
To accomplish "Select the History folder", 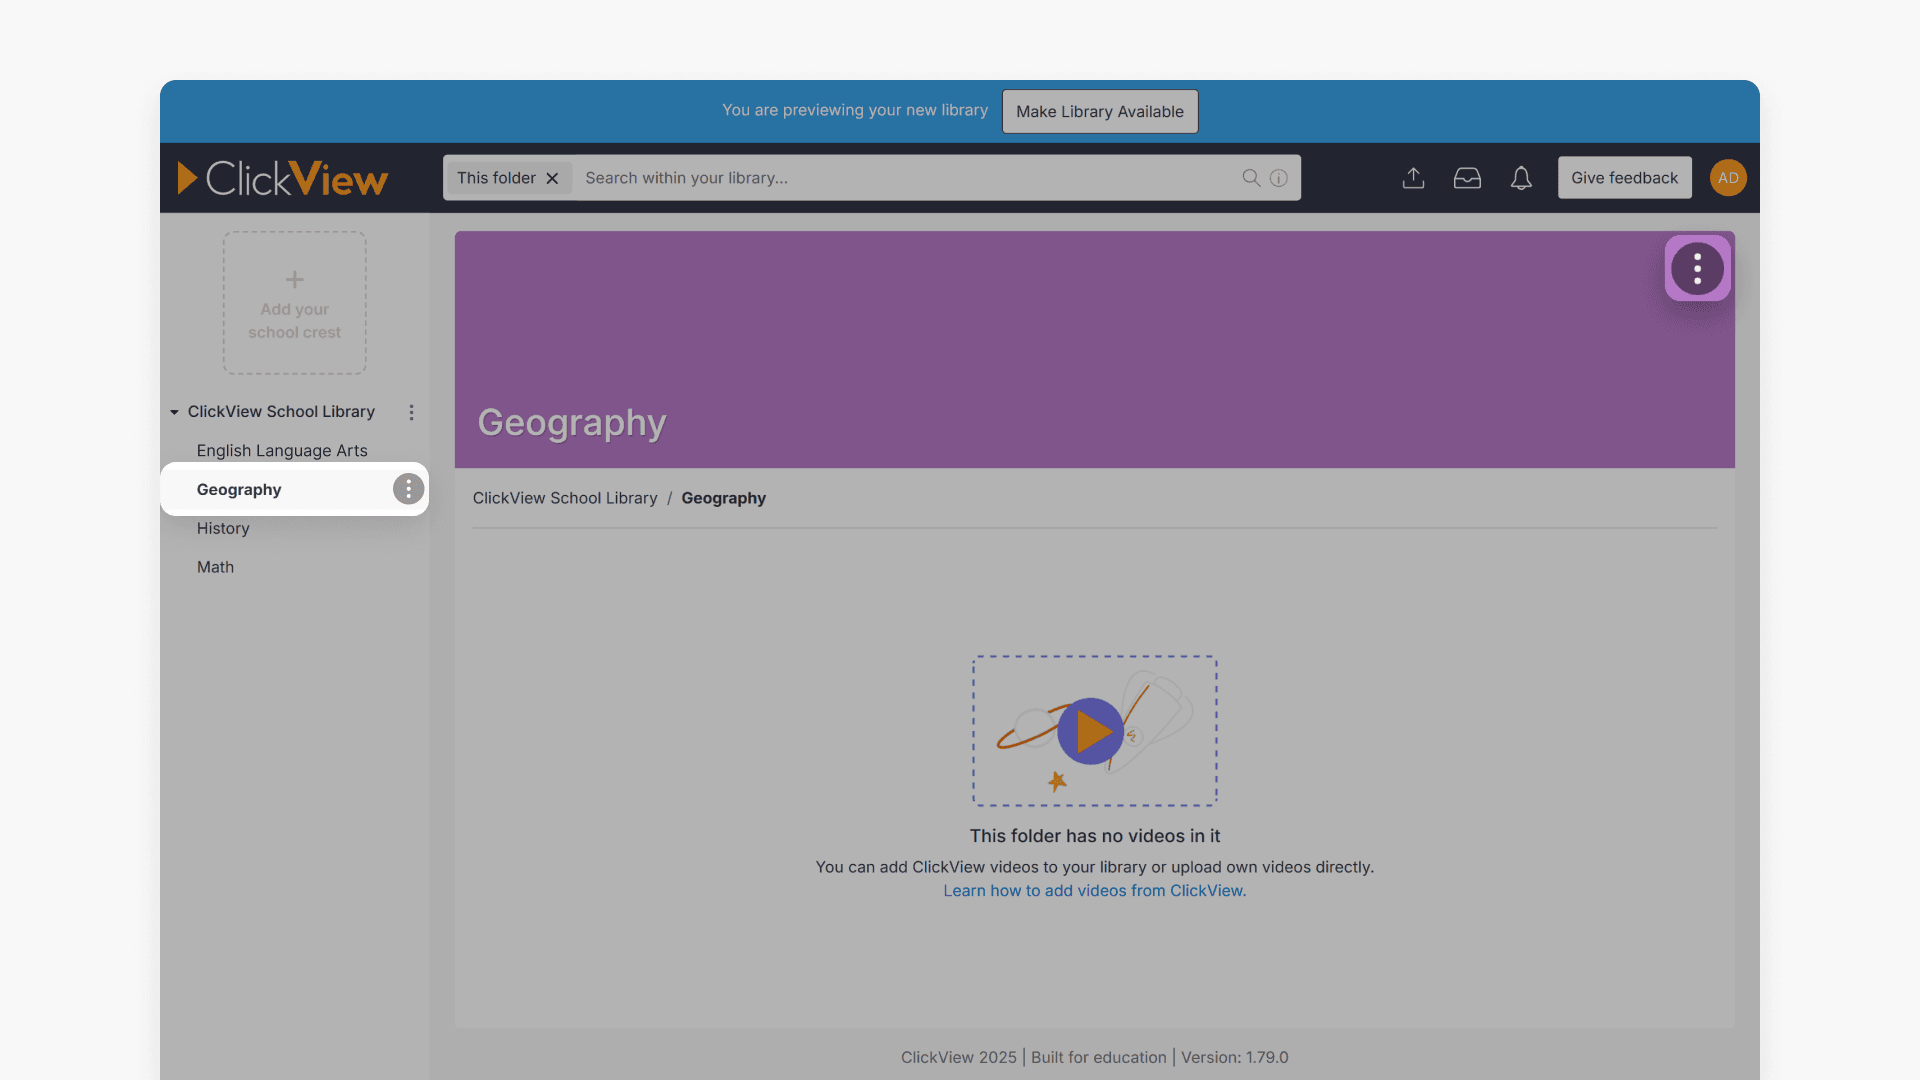I will click(223, 528).
